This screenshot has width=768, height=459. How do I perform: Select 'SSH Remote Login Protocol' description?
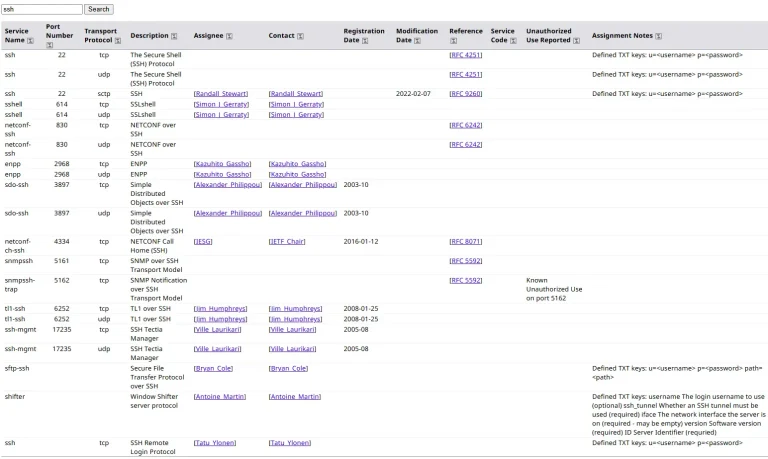click(153, 447)
